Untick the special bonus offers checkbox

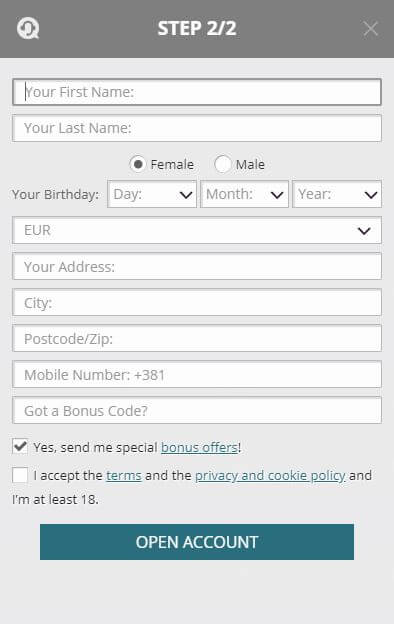(20, 447)
